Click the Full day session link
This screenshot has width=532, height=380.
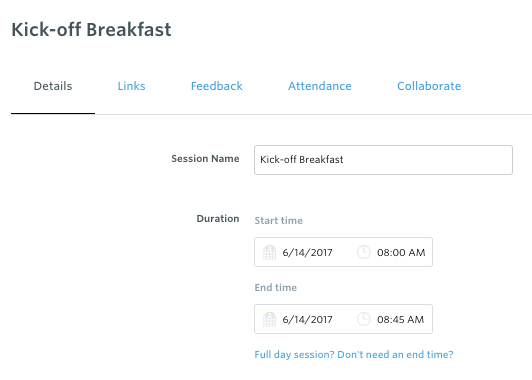pyautogui.click(x=354, y=355)
